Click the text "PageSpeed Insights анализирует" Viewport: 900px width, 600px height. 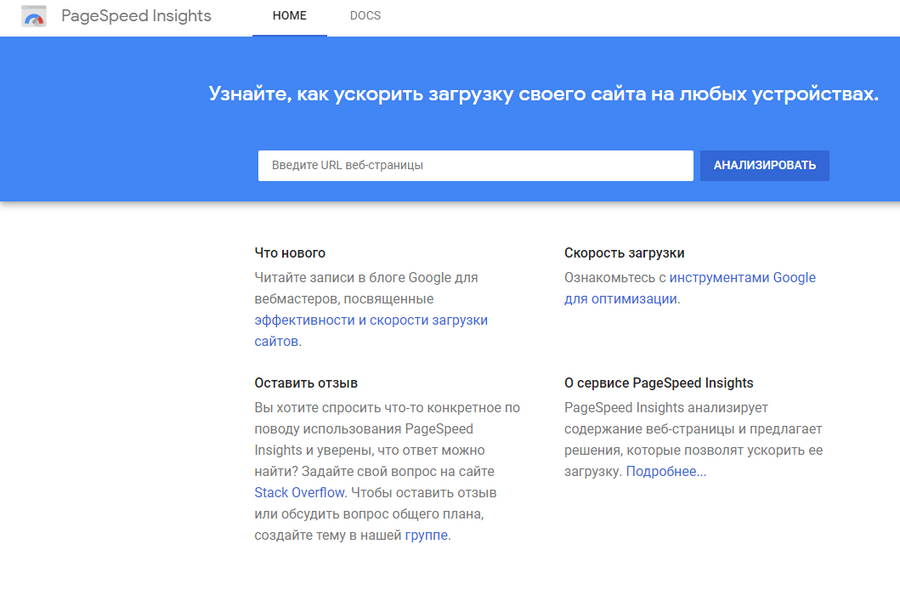point(665,408)
